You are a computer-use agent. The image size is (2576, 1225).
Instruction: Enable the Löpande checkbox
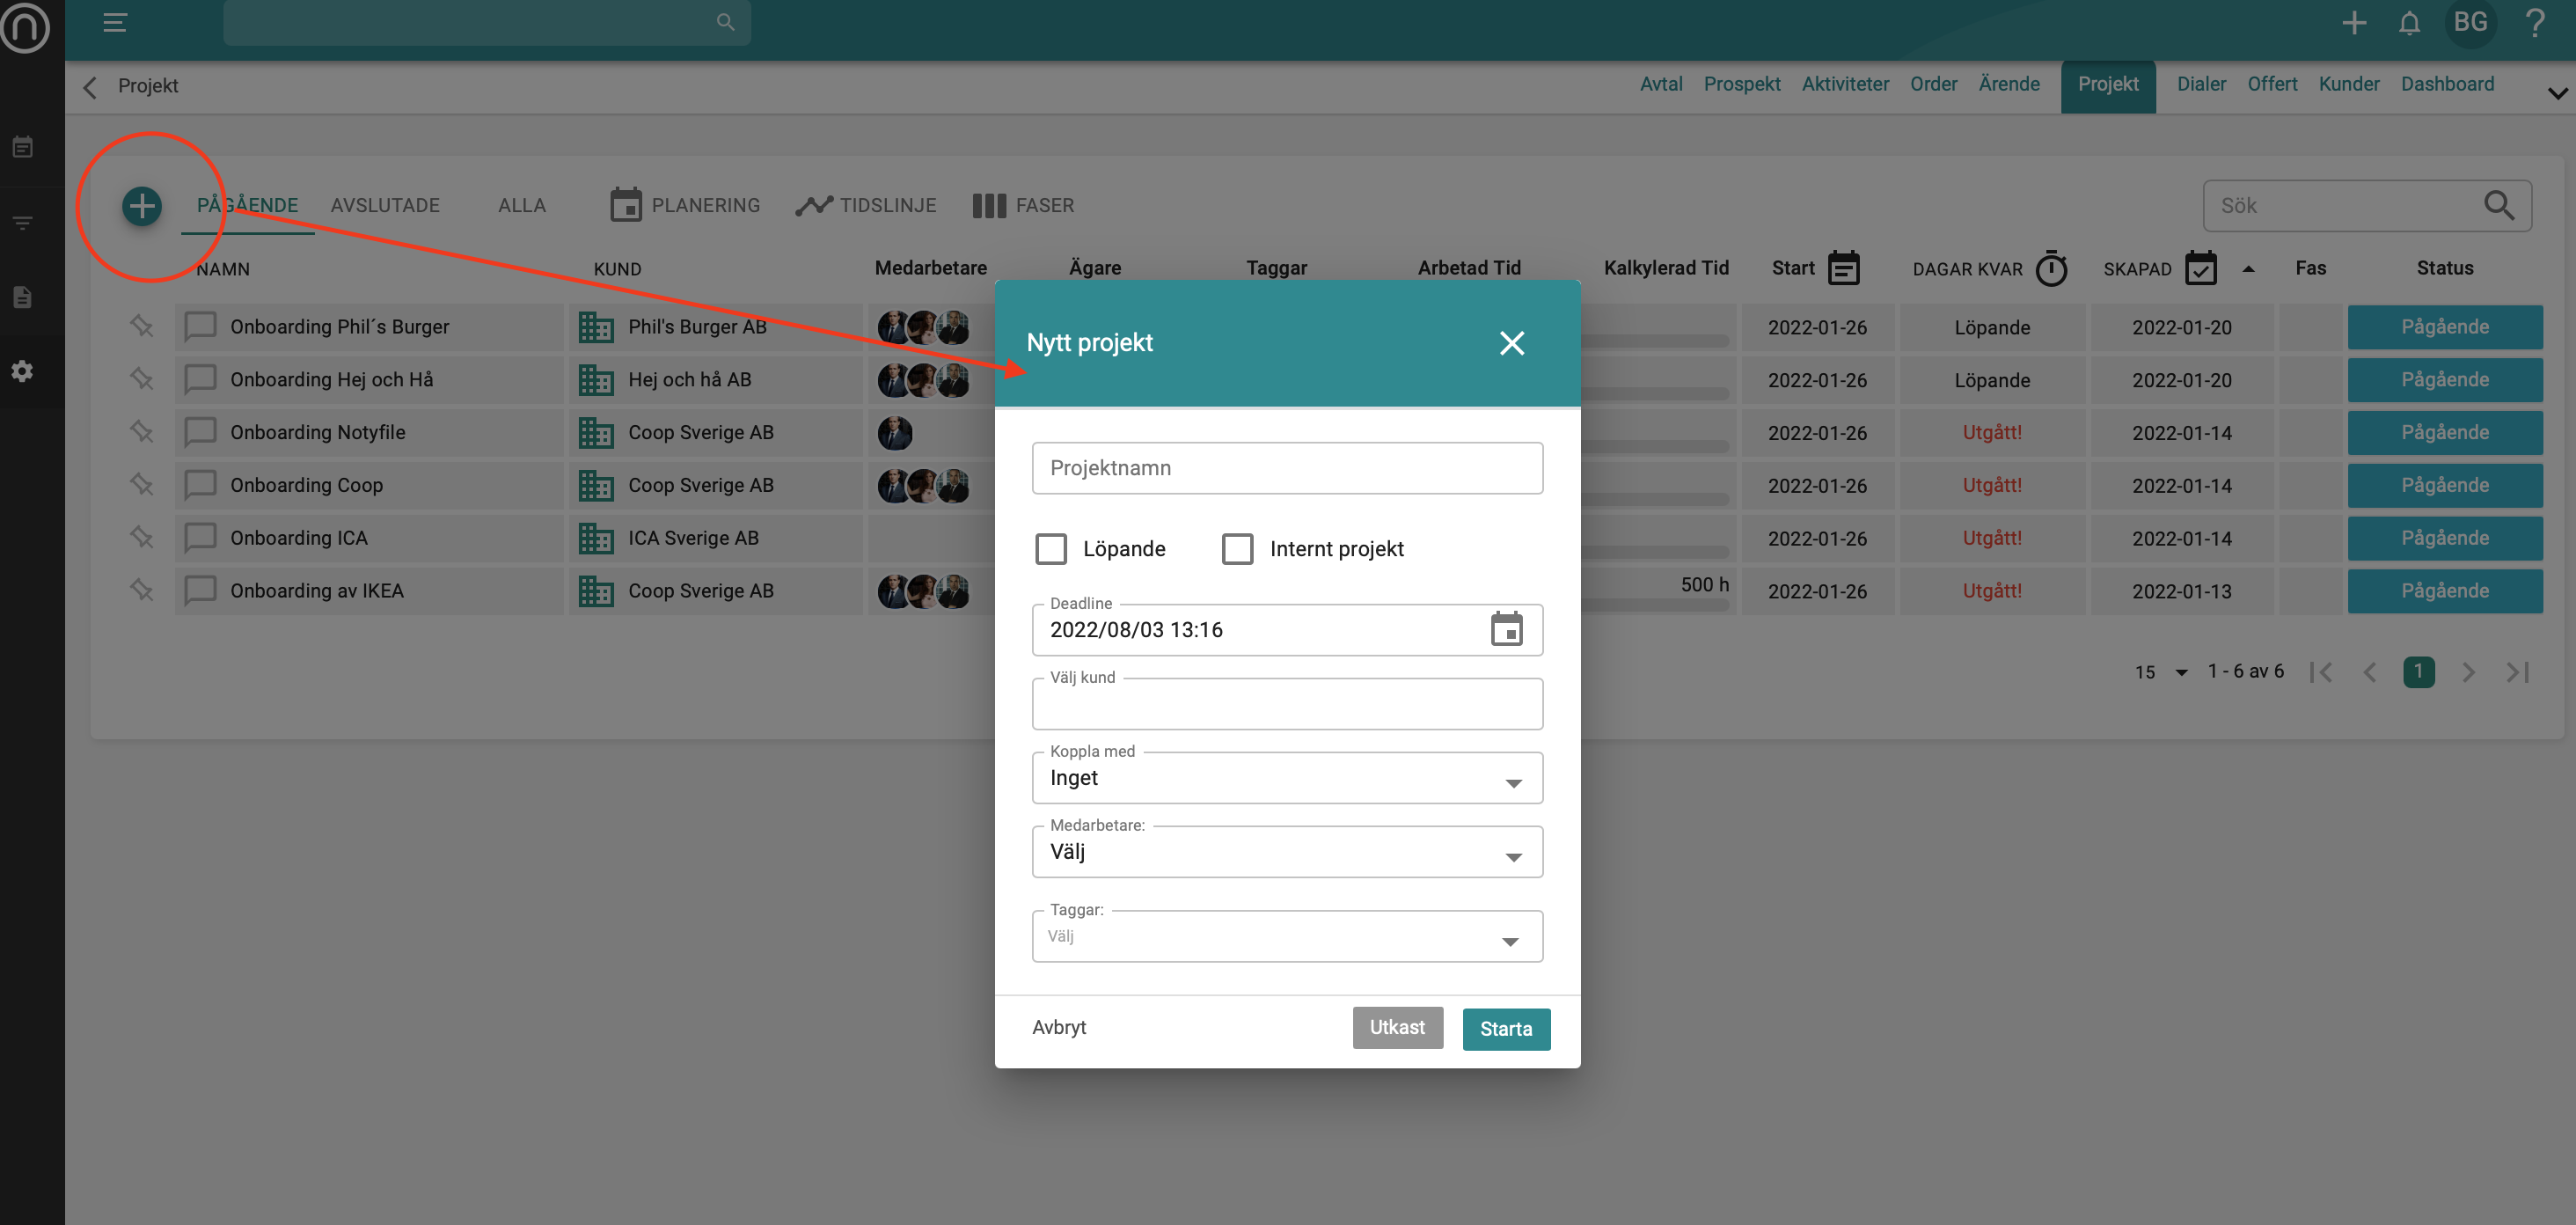(x=1051, y=549)
